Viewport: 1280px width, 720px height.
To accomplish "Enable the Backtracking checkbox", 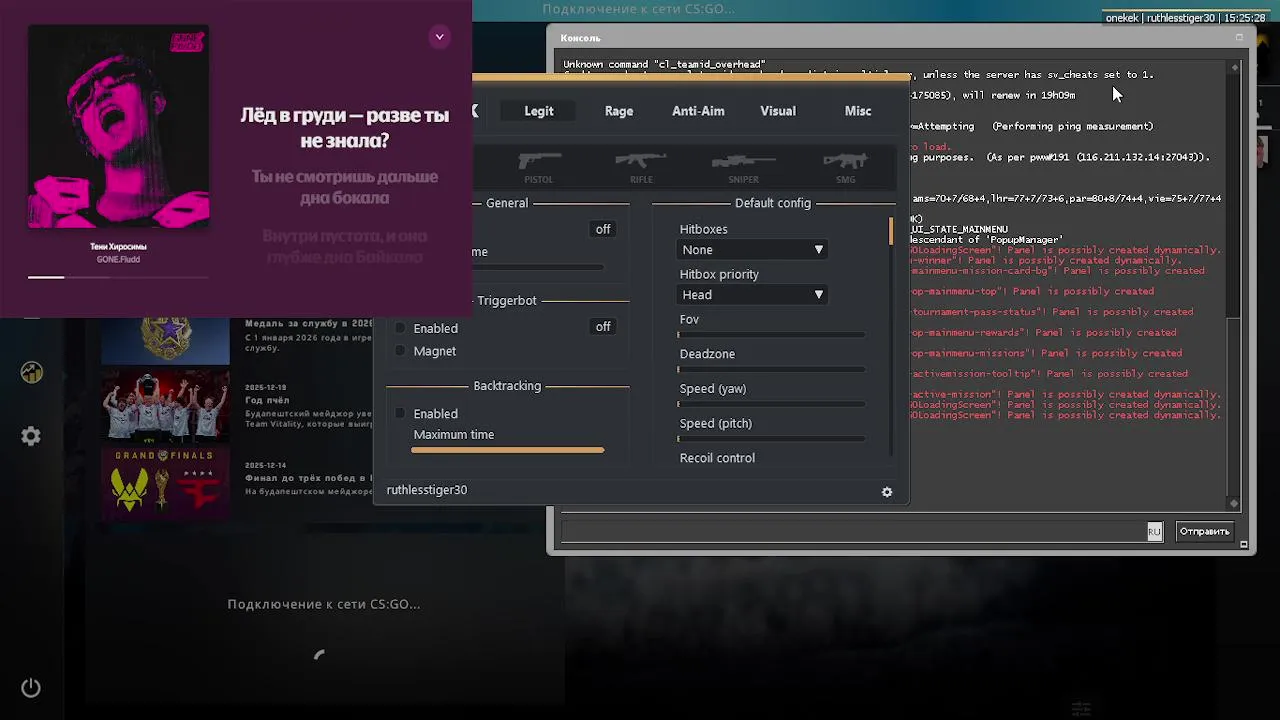I will tap(400, 414).
